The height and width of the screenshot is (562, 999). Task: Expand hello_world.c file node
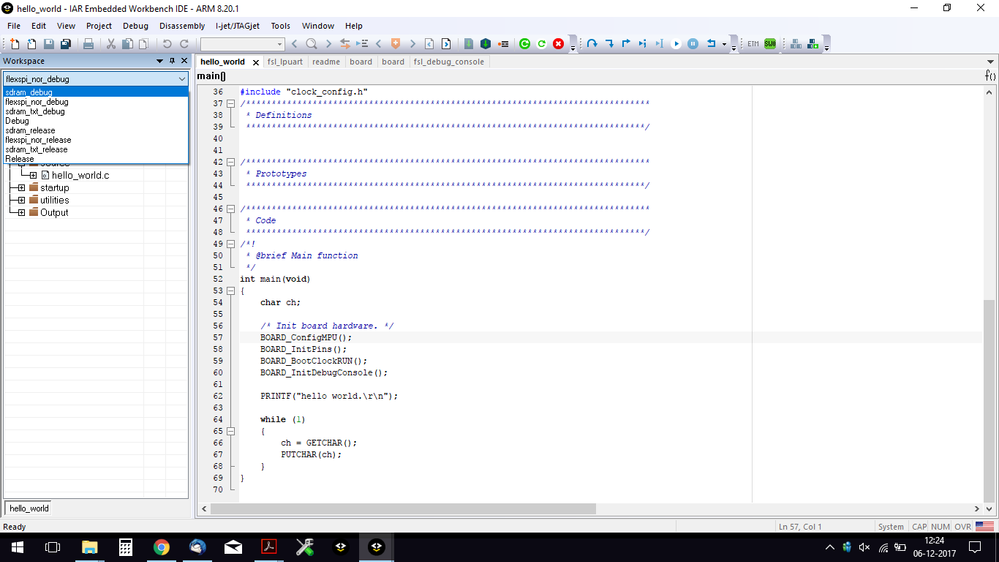pos(32,175)
